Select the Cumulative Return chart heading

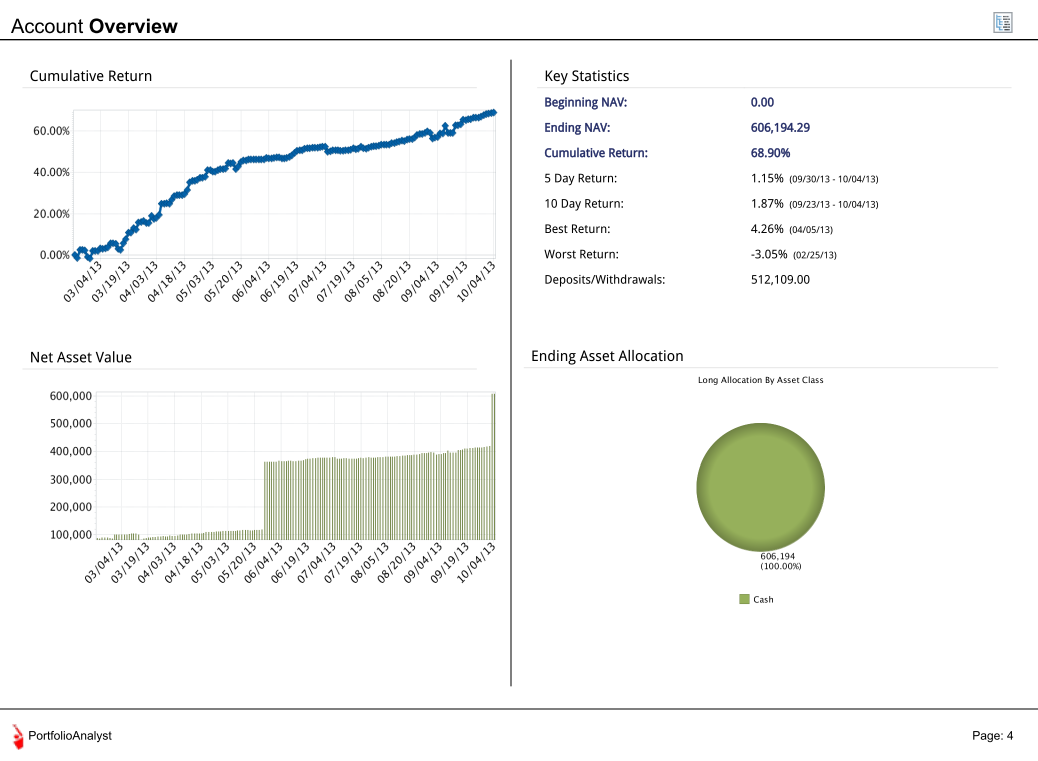(91, 76)
